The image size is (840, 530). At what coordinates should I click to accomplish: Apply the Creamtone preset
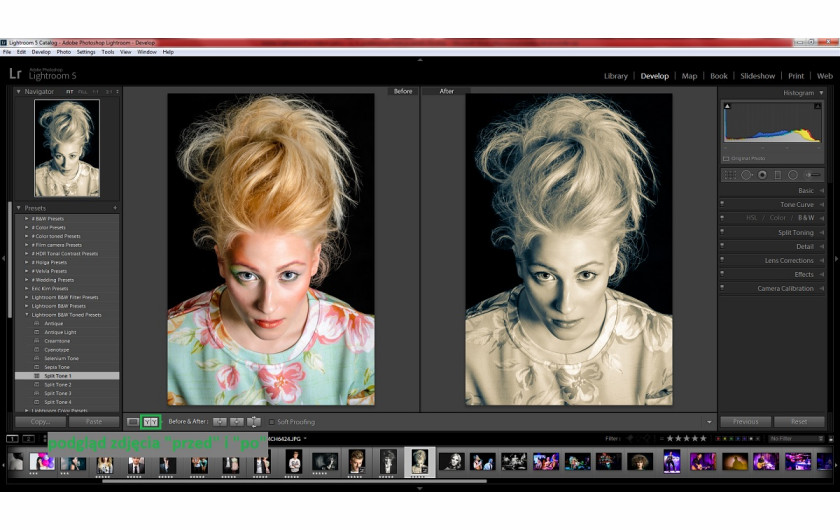(57, 341)
